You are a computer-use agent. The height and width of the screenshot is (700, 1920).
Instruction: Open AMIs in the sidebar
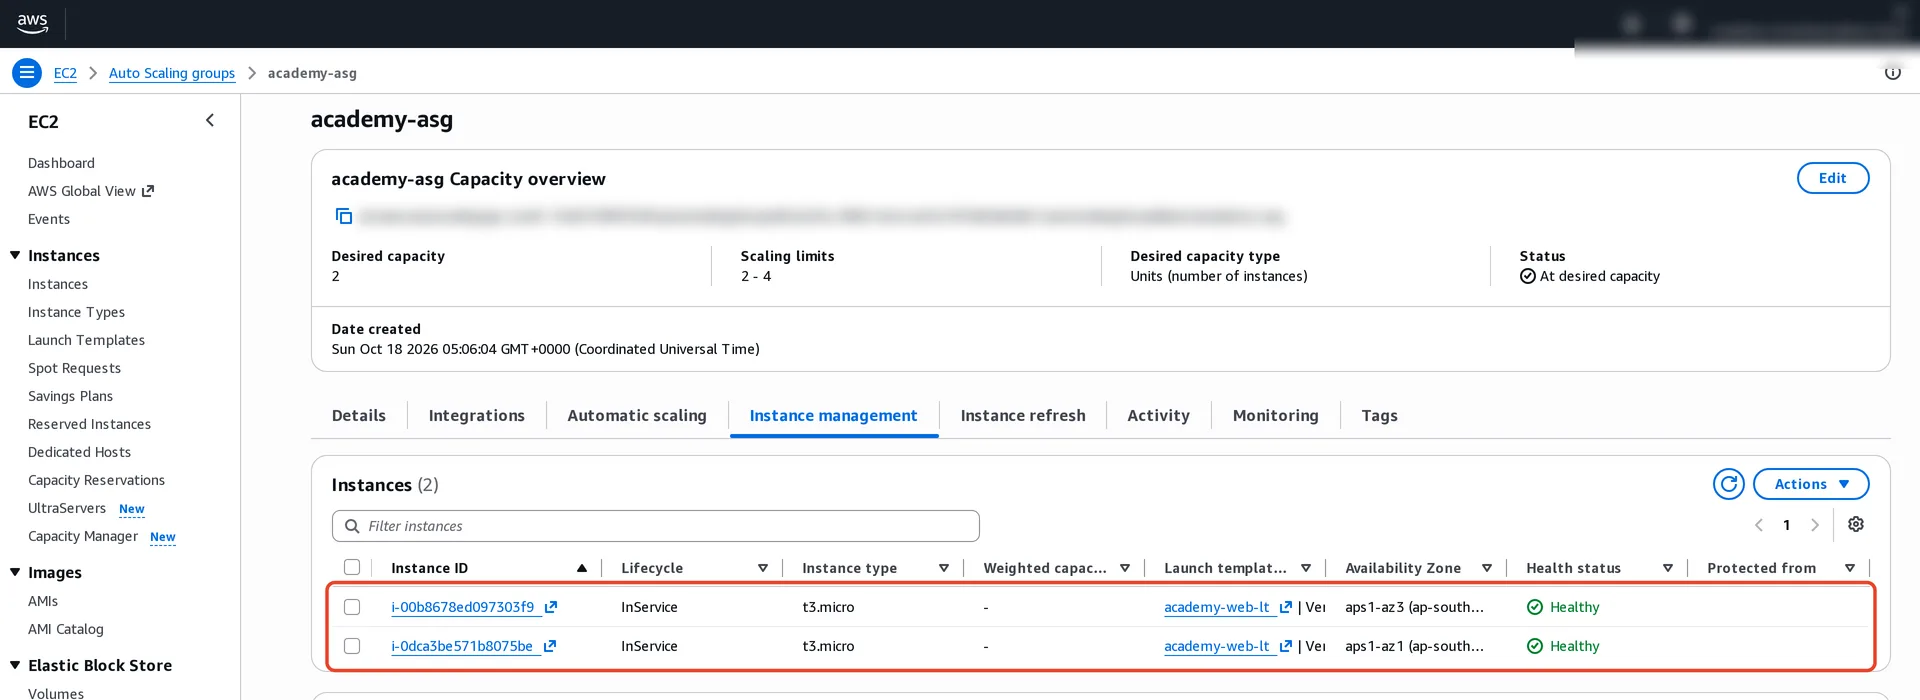click(x=43, y=601)
